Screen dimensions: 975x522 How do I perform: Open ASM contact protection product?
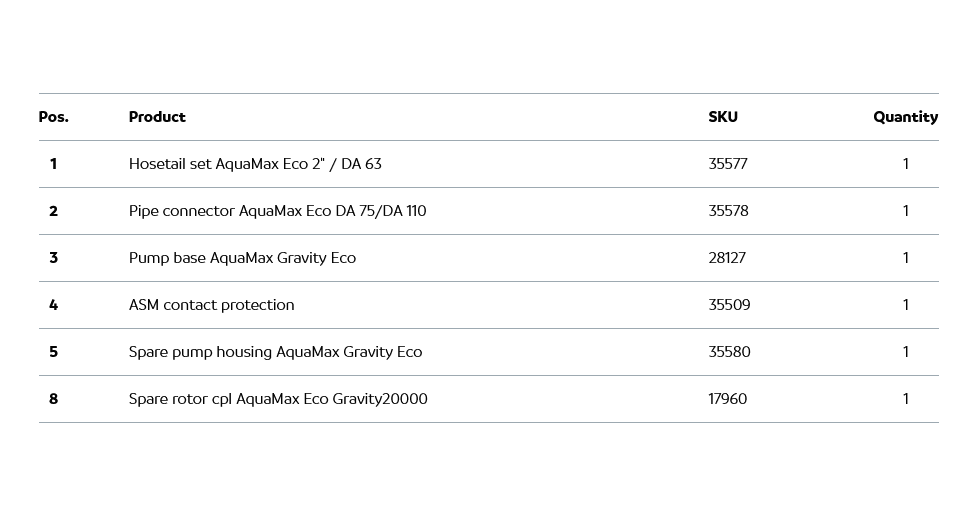click(x=211, y=305)
